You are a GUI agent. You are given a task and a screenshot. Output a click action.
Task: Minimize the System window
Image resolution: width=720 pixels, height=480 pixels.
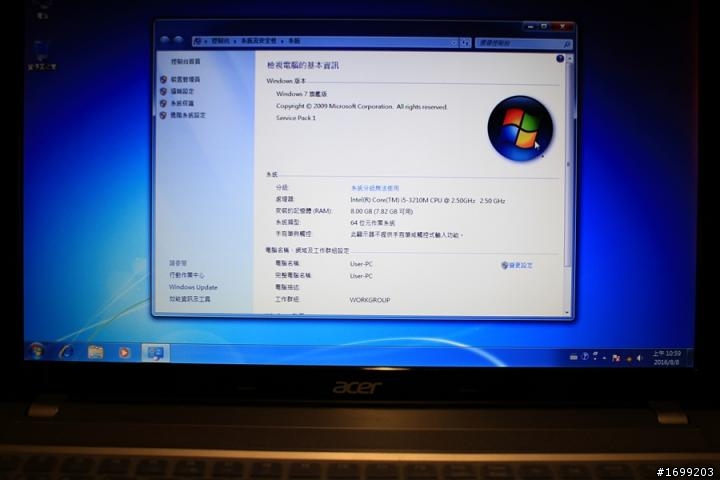(x=530, y=27)
